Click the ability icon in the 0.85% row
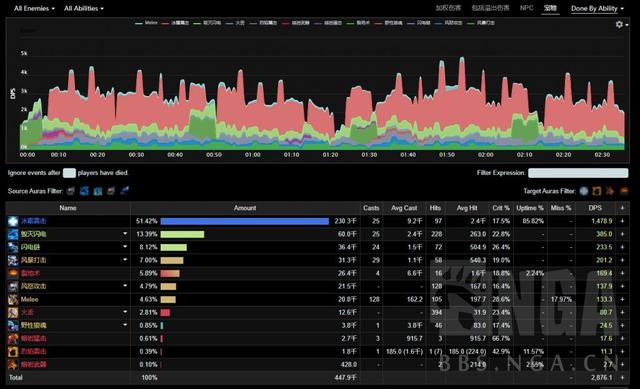This screenshot has height=389, width=640. [x=13, y=325]
